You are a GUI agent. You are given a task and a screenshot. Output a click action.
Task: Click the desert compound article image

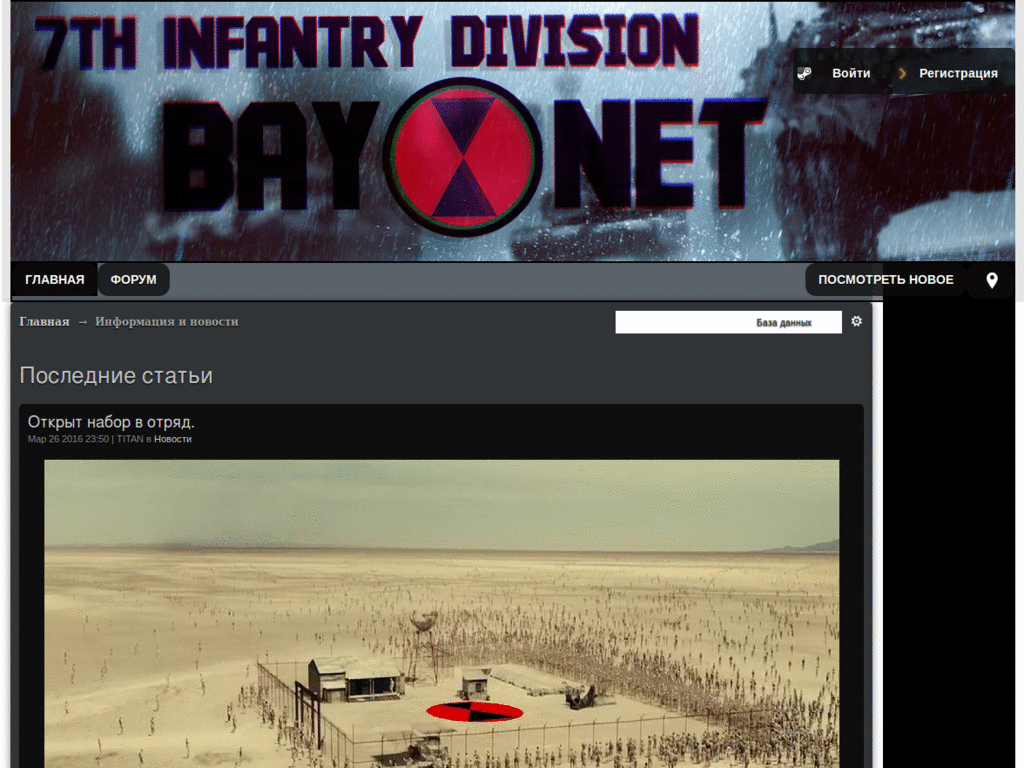point(441,614)
